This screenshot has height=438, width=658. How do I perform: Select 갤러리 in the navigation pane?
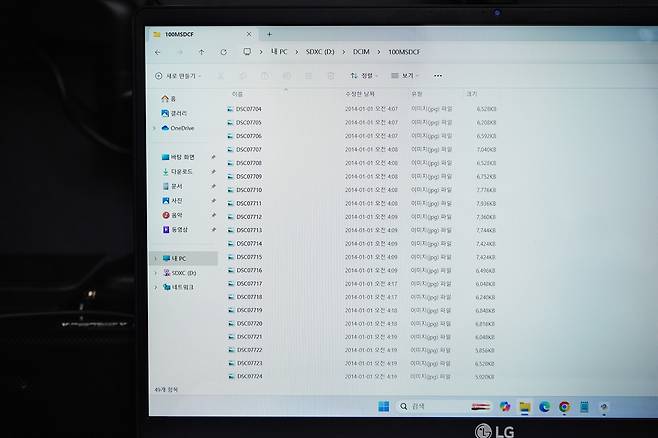pyautogui.click(x=174, y=113)
